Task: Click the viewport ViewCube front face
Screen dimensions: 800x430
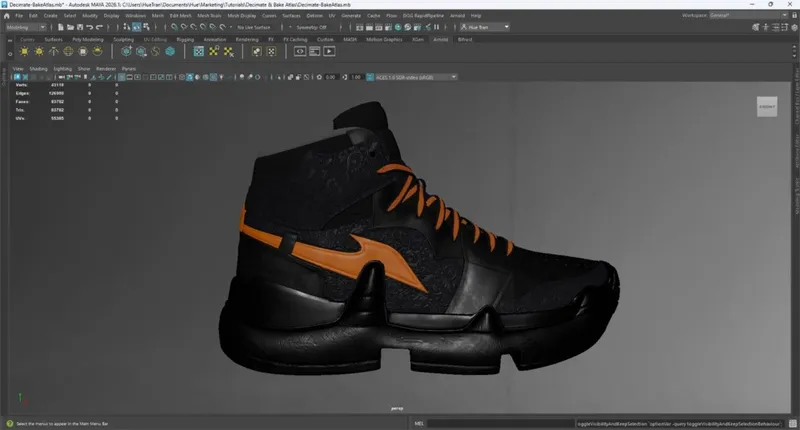Action: pyautogui.click(x=766, y=107)
